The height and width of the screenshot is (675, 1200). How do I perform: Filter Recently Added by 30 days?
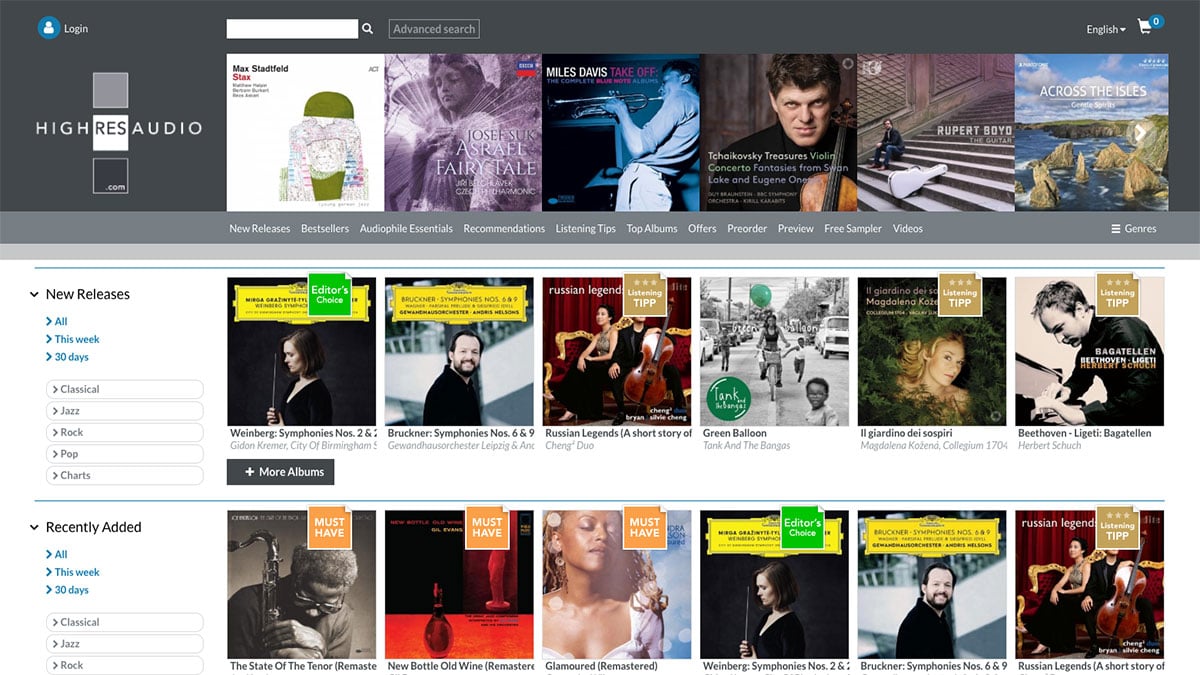tap(67, 590)
